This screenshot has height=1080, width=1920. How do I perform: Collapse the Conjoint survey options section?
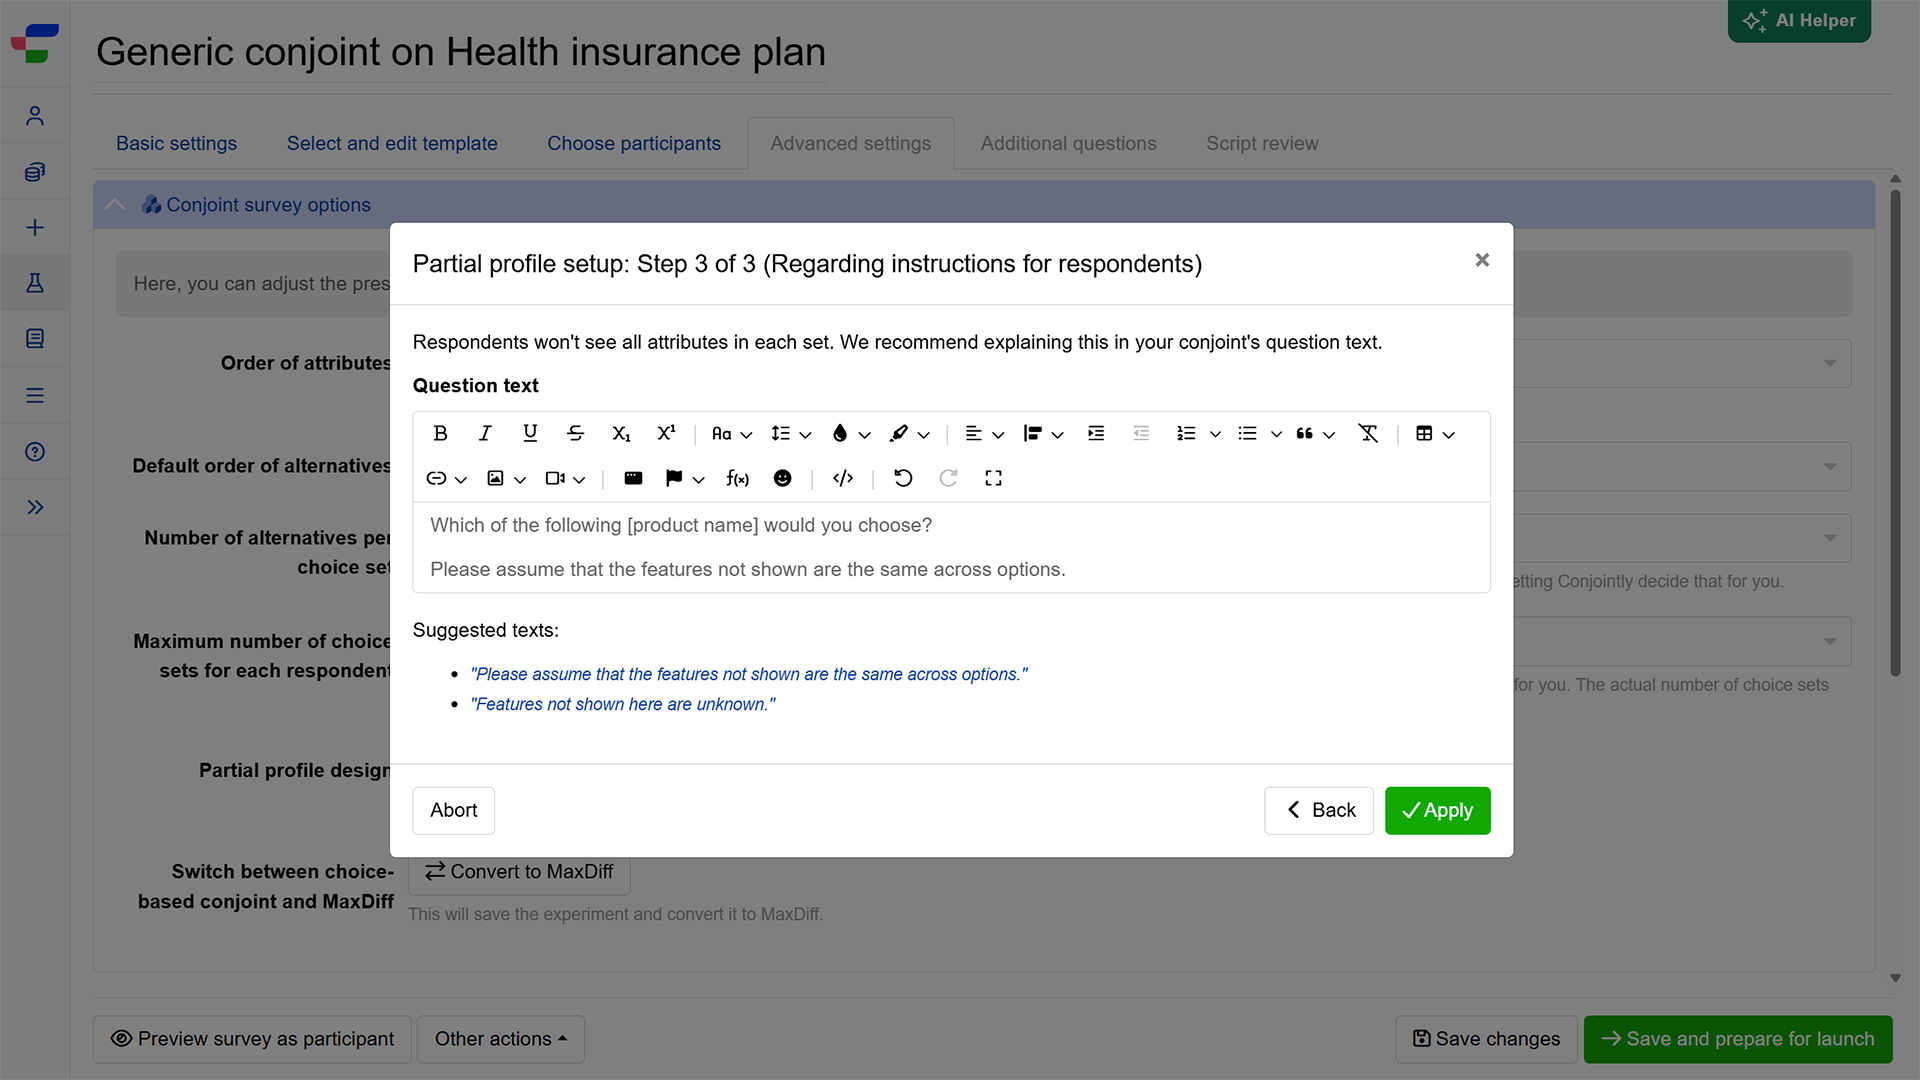click(115, 205)
